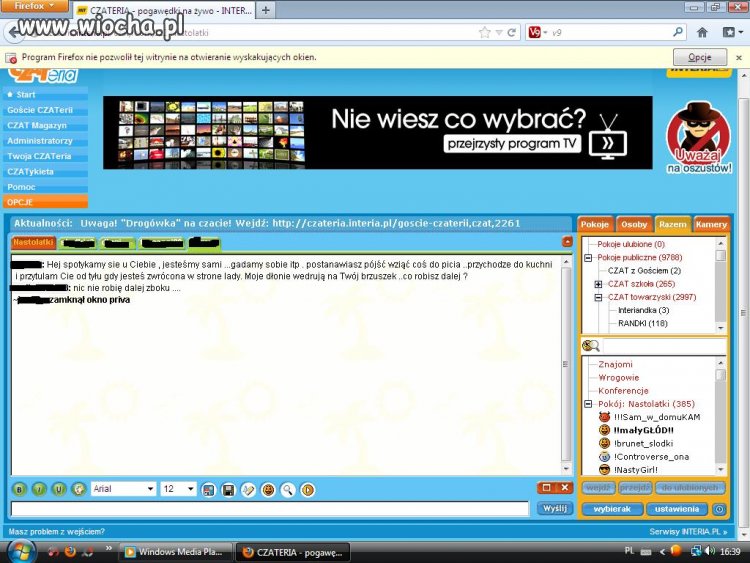
Task: Switch to the Pokoje tab
Action: click(595, 224)
